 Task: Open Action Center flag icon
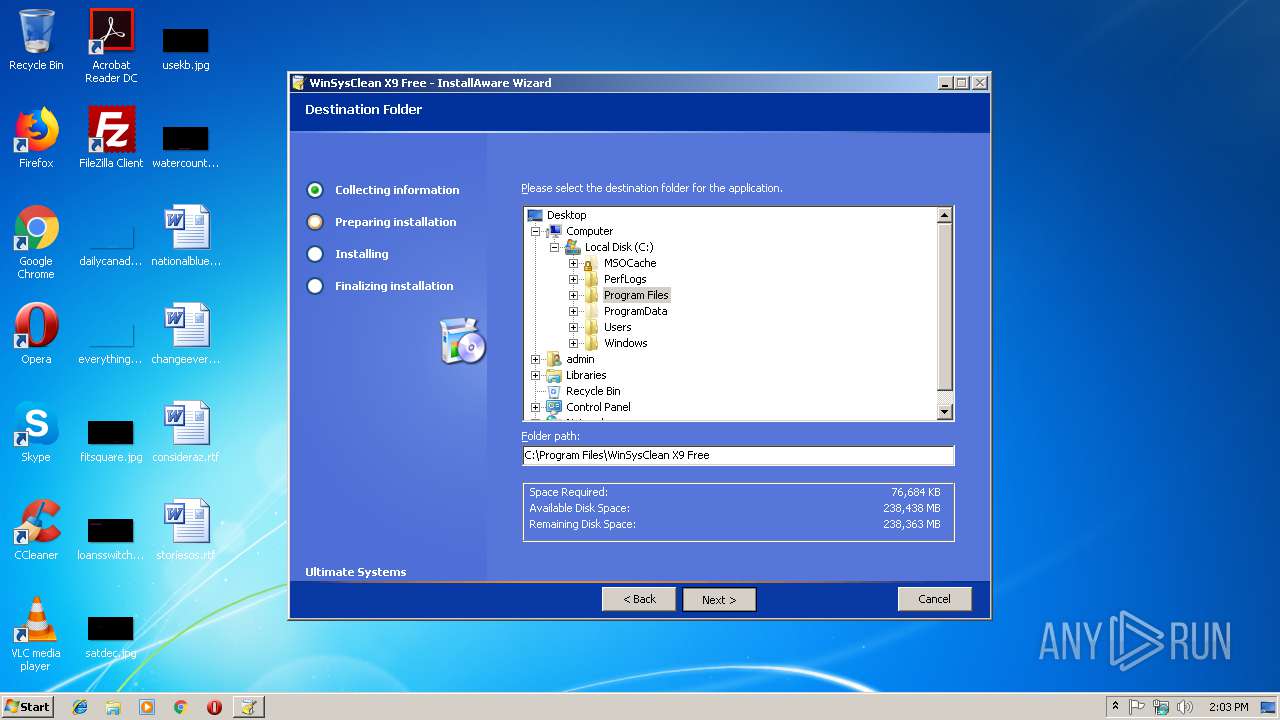tap(1137, 707)
